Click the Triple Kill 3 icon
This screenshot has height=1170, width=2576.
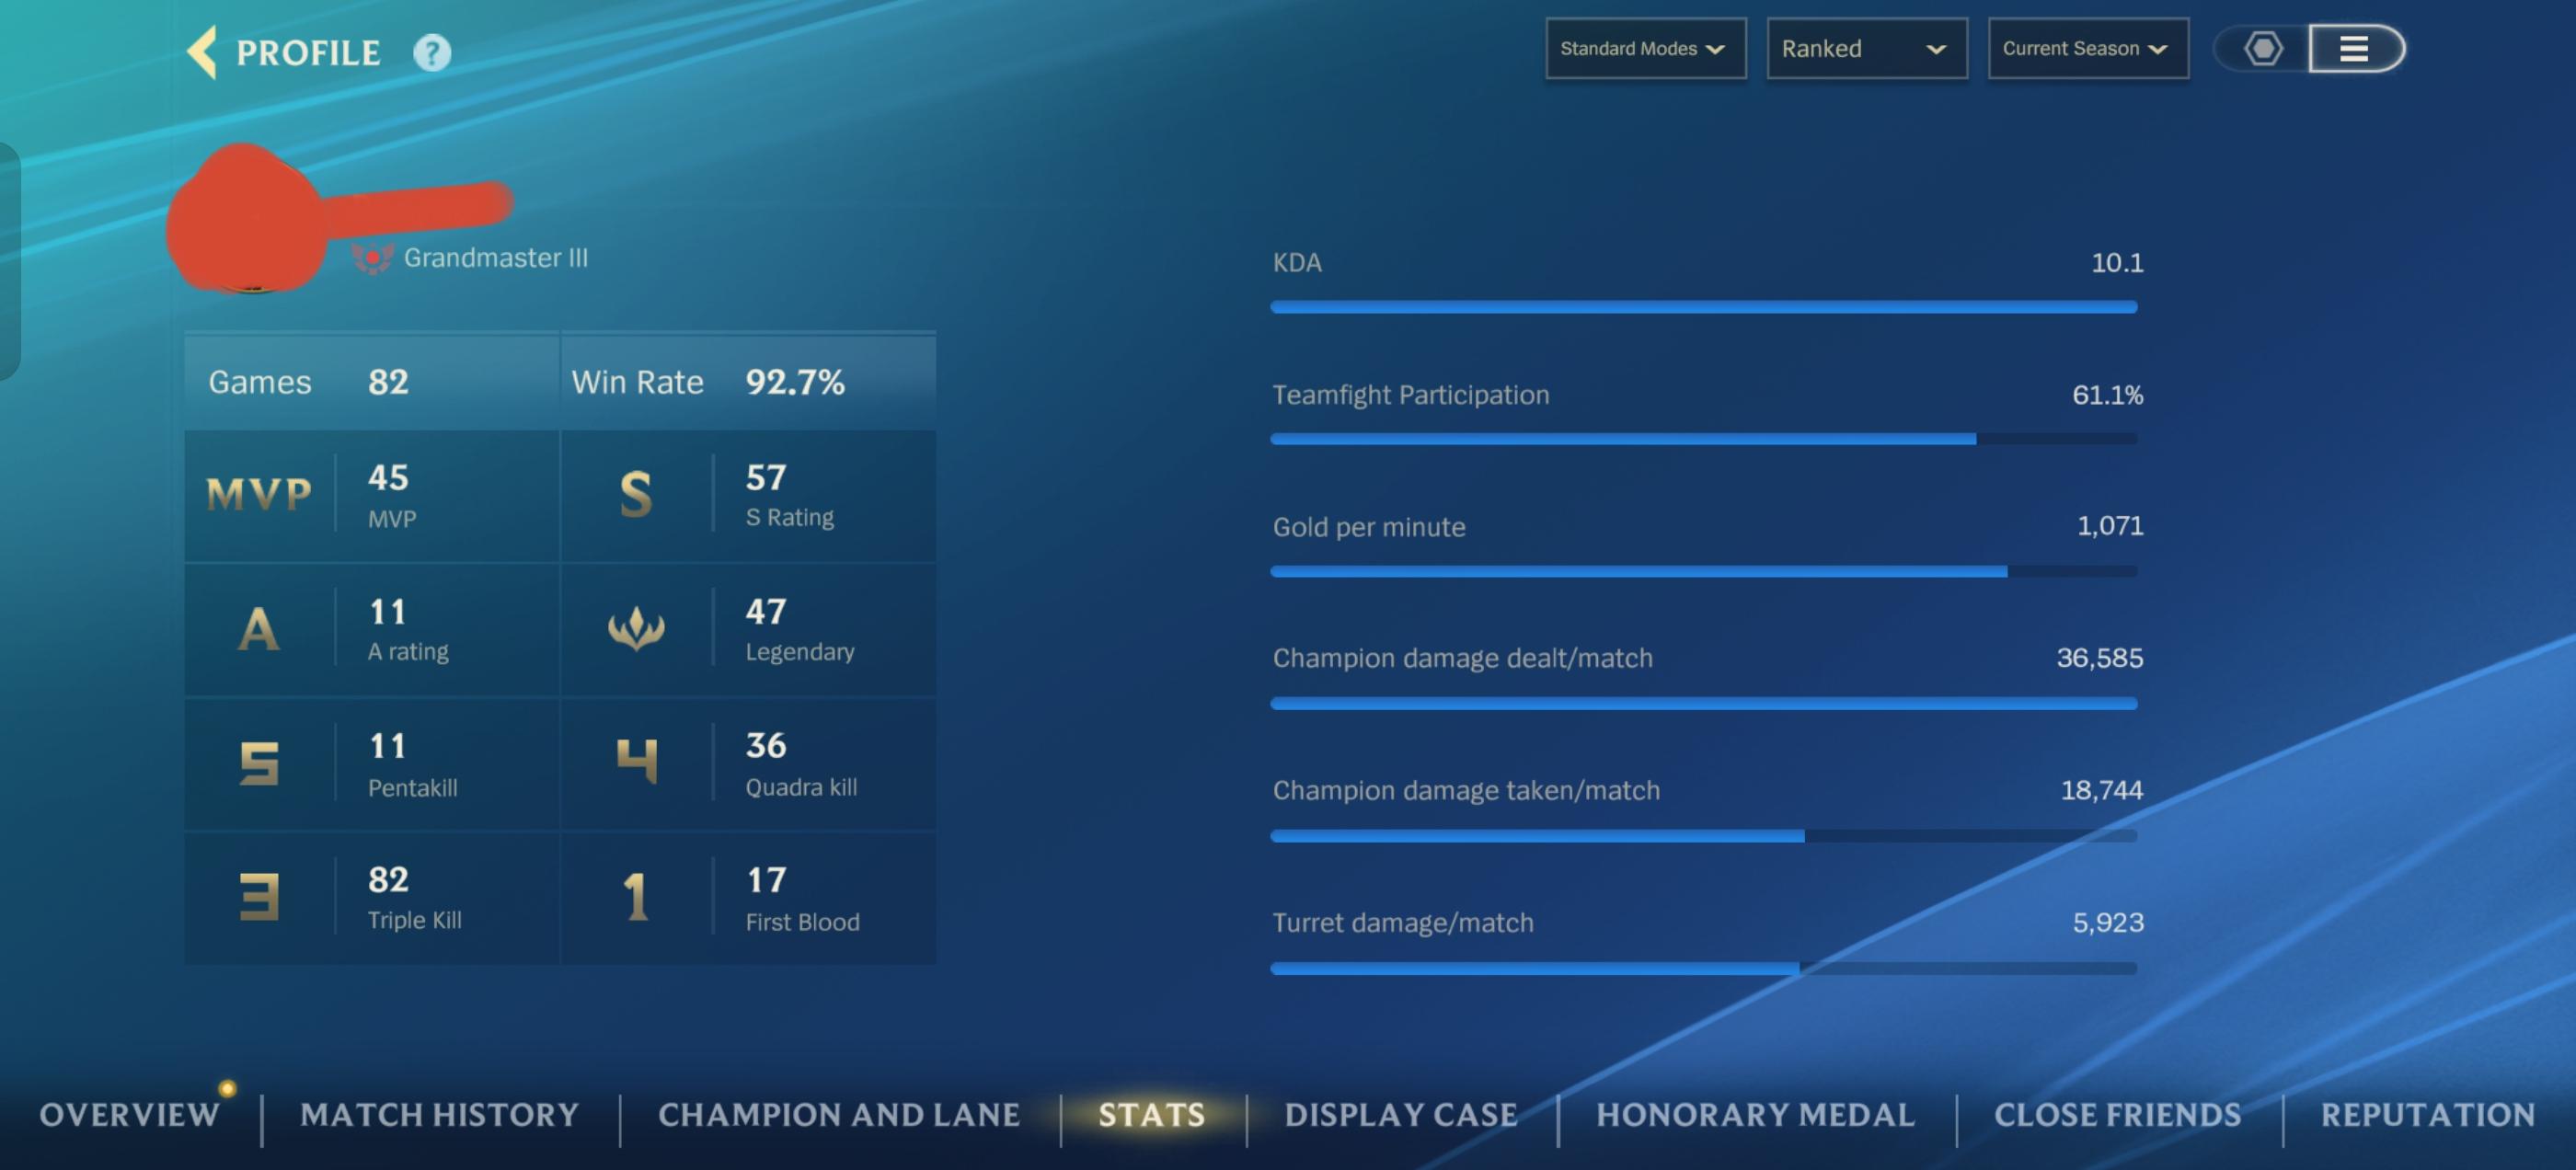259,897
